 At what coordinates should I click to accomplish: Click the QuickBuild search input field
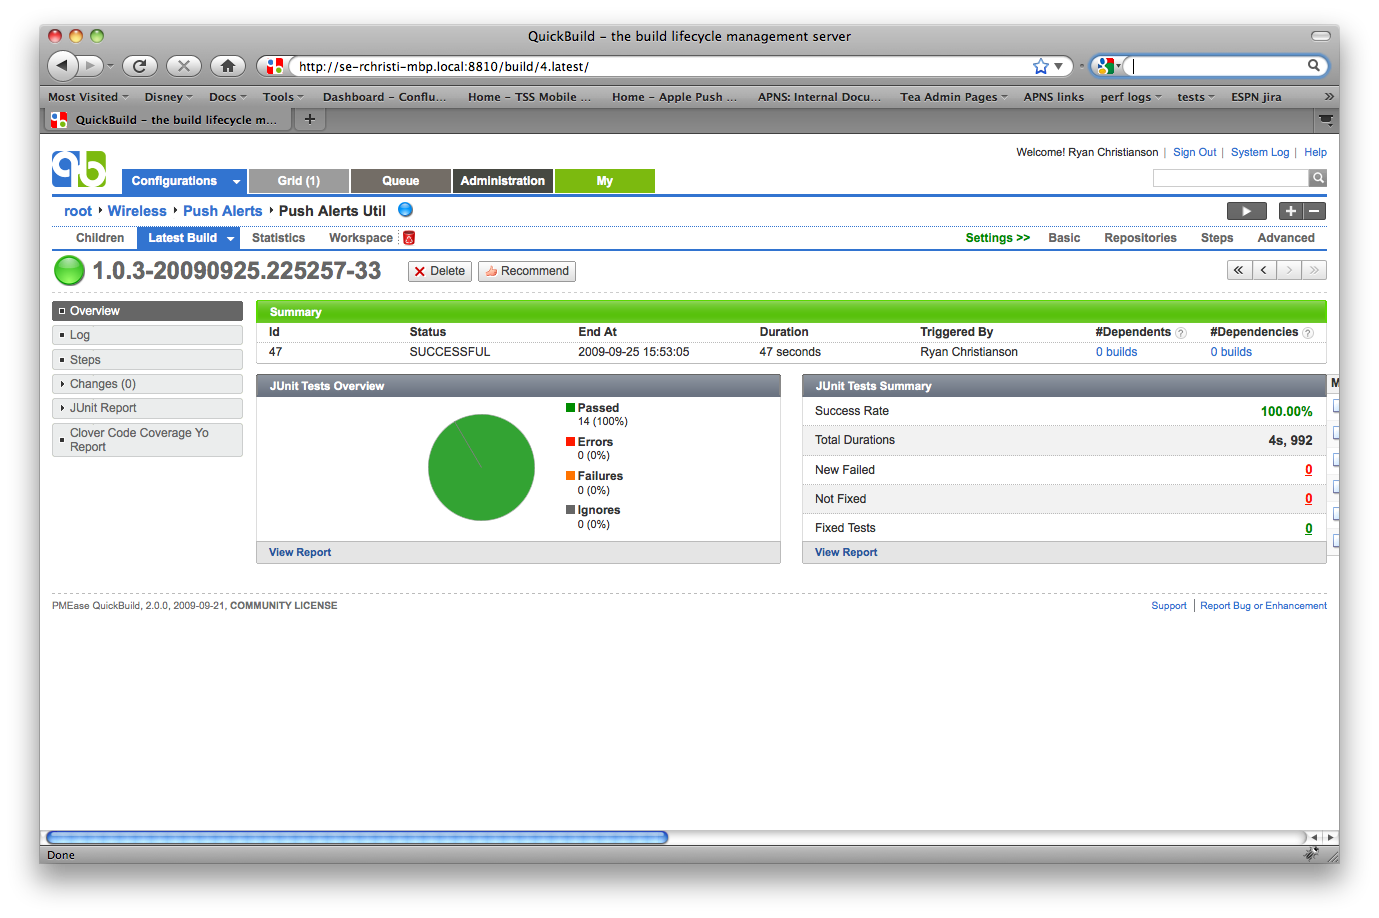point(1229,178)
